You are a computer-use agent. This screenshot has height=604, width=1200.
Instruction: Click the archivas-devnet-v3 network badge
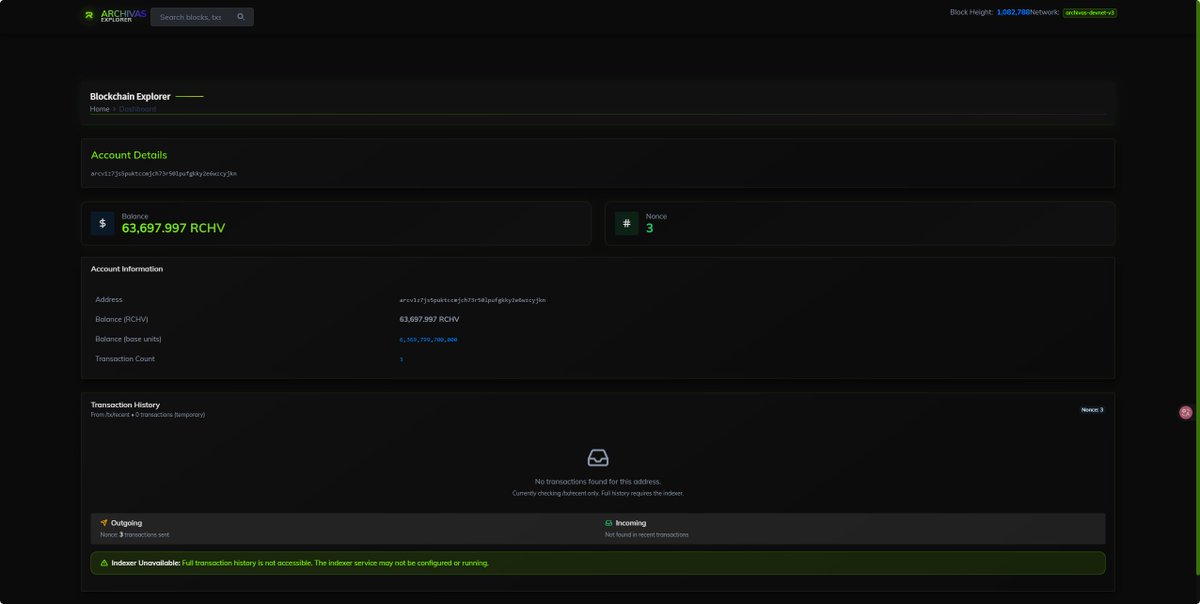[1090, 12]
